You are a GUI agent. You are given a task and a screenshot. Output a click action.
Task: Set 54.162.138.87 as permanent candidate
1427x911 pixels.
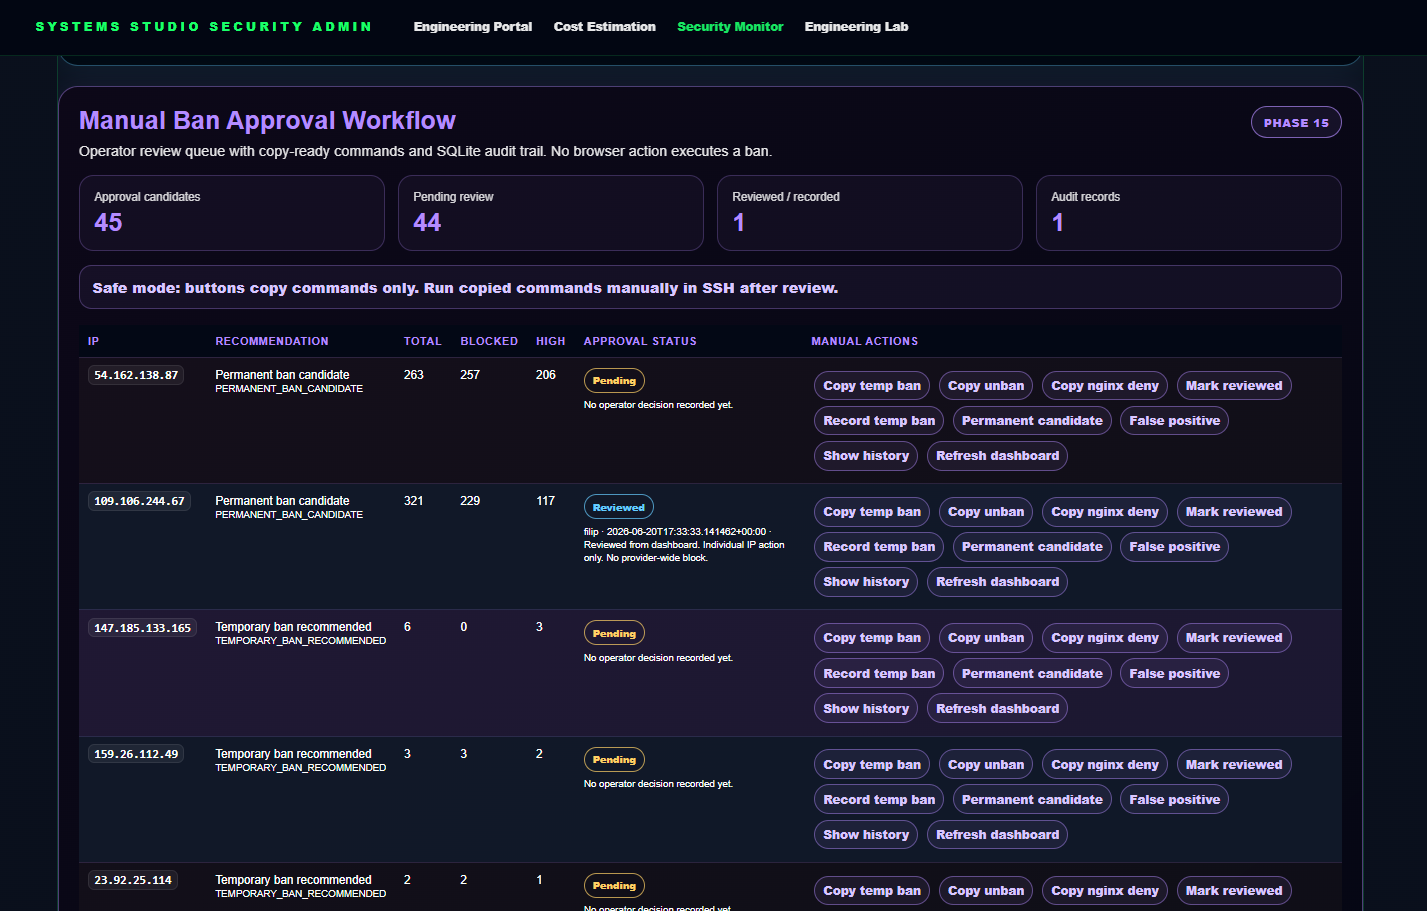pyautogui.click(x=1032, y=421)
